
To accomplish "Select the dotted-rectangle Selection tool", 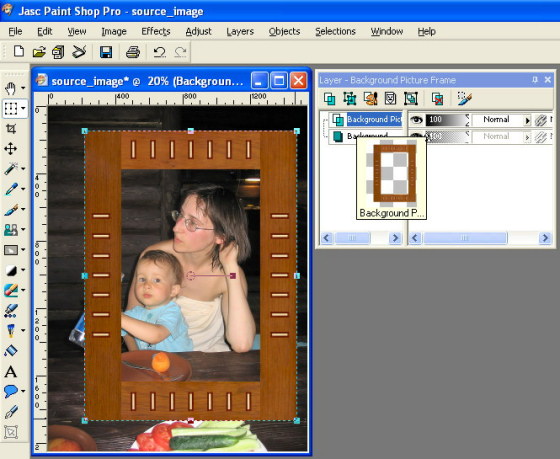I will pos(11,108).
